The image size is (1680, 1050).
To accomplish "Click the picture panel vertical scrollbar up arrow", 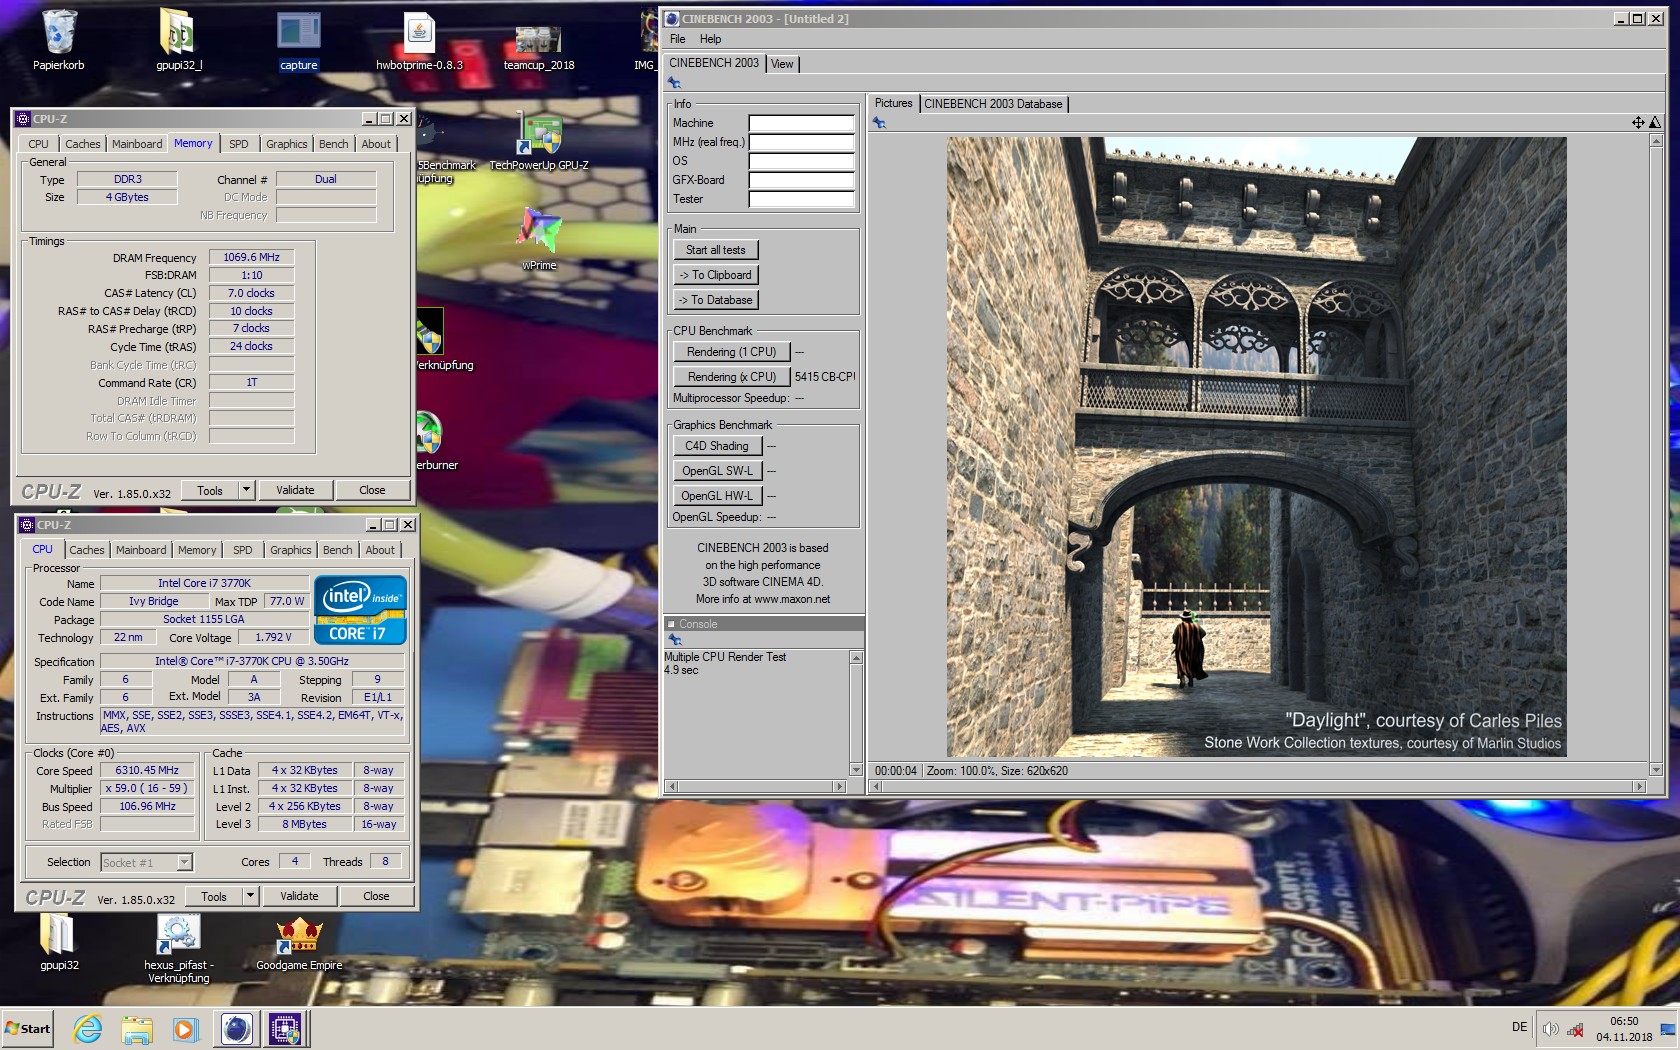I will click(x=1655, y=141).
